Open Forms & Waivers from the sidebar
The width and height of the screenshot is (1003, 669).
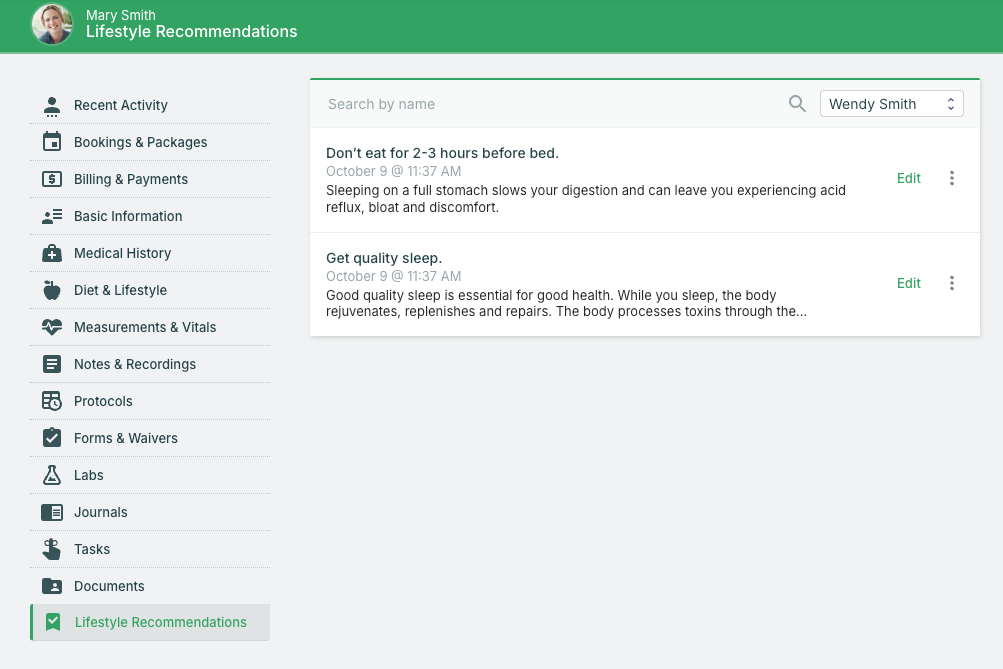point(125,438)
